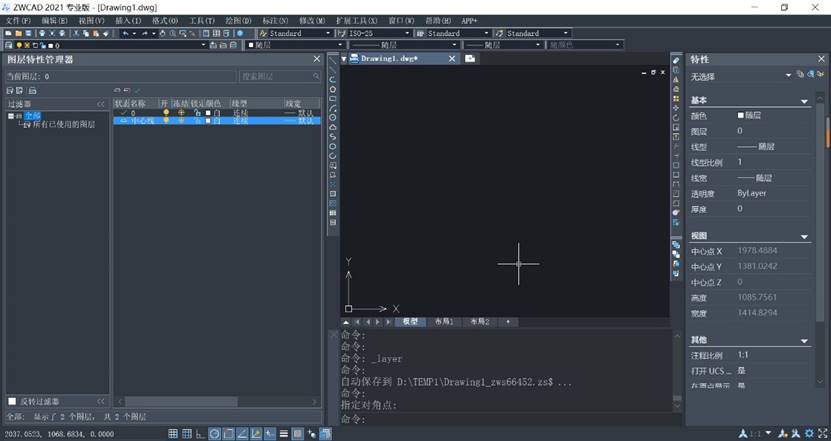Click the Eraser tool in modify toolbar
Image resolution: width=831 pixels, height=441 pixels.
pos(676,61)
